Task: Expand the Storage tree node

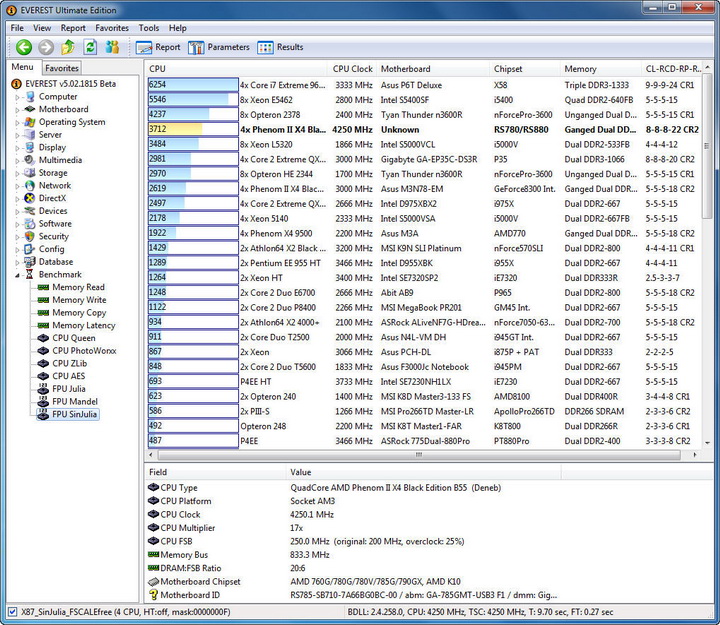Action: tap(17, 174)
